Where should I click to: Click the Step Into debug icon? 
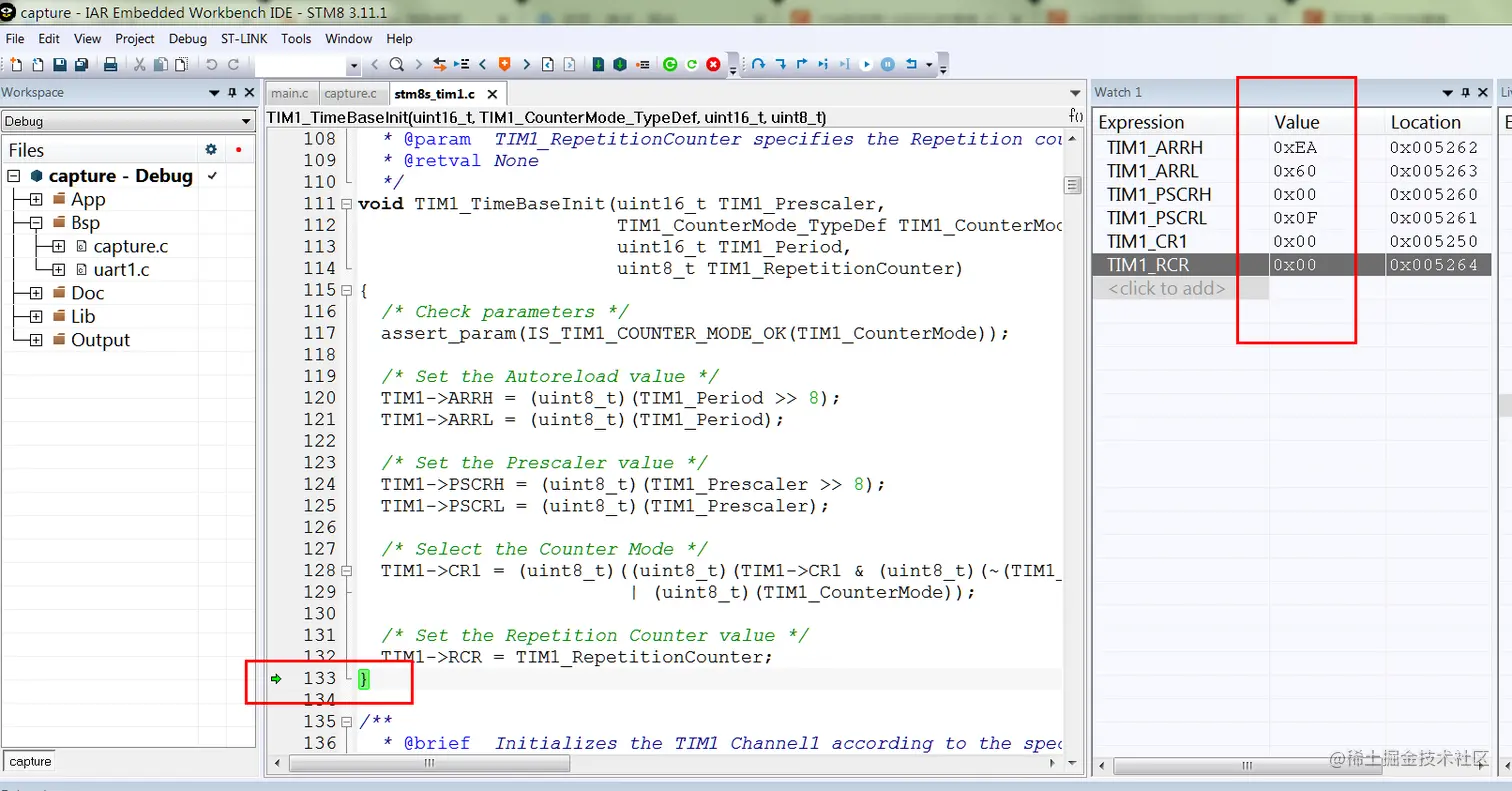tap(781, 64)
